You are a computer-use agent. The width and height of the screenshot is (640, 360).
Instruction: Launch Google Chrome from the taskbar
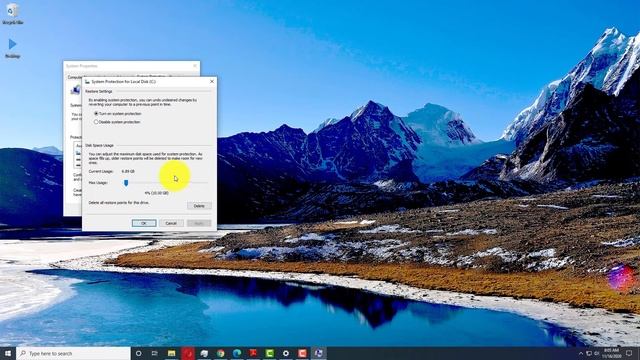pos(220,353)
